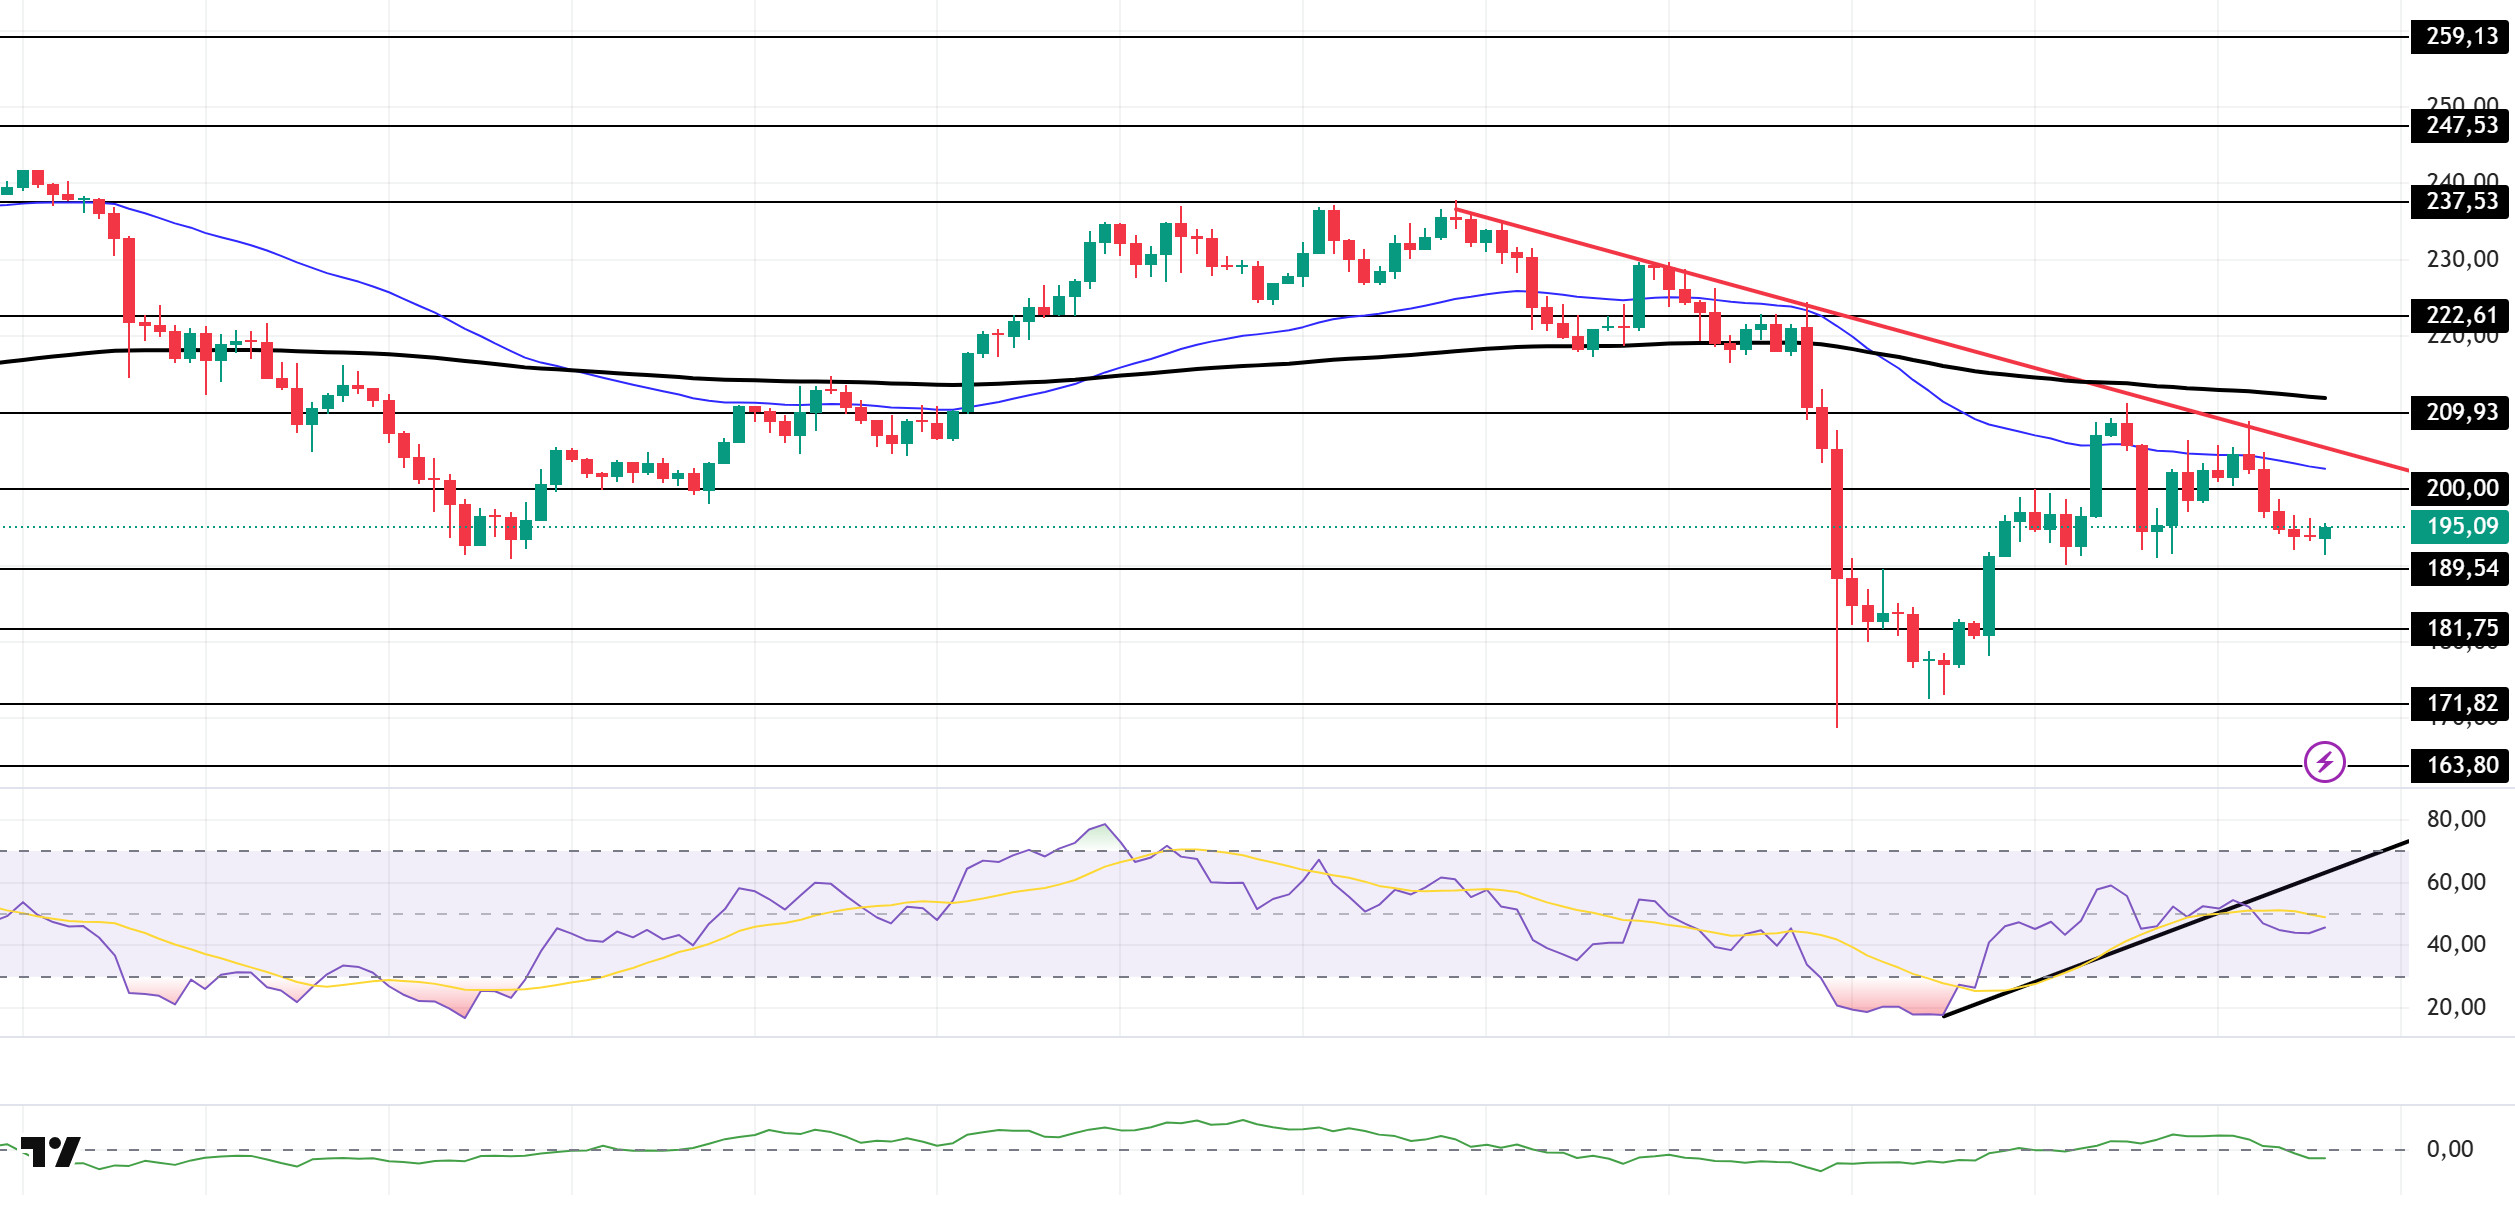2515x1209 pixels.
Task: Click the purple lightning bolt icon
Action: pos(2324,763)
